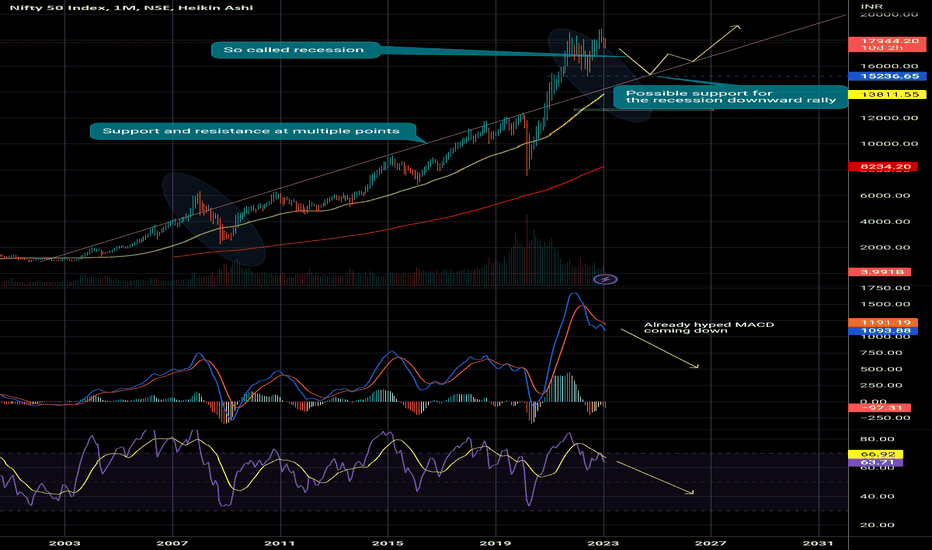
Task: Click the 2007 label on time axis
Action: coord(172,543)
